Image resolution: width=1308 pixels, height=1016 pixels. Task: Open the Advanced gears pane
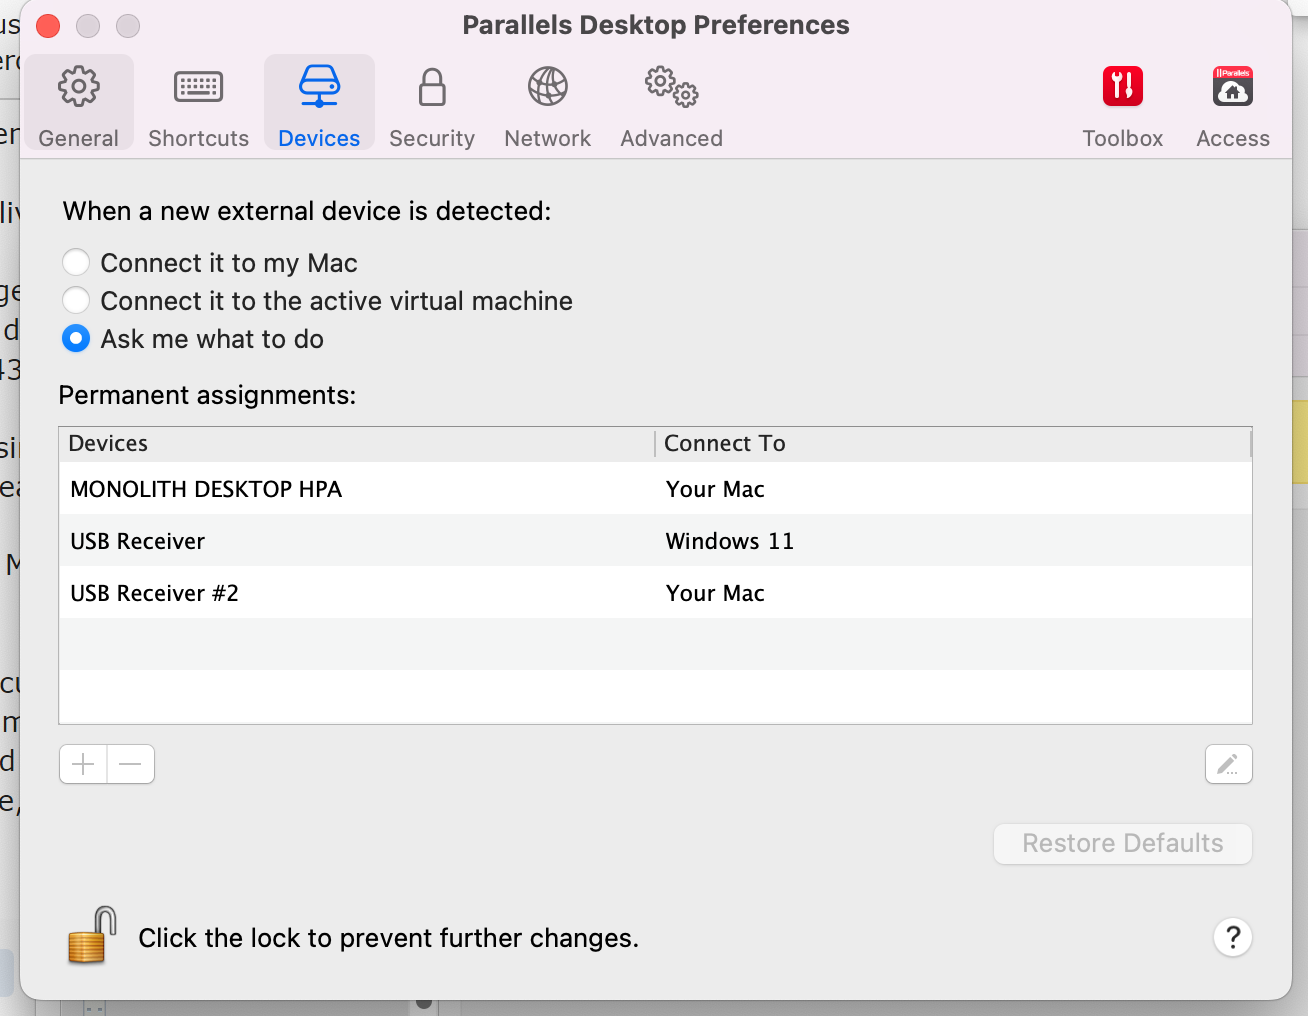(x=671, y=104)
